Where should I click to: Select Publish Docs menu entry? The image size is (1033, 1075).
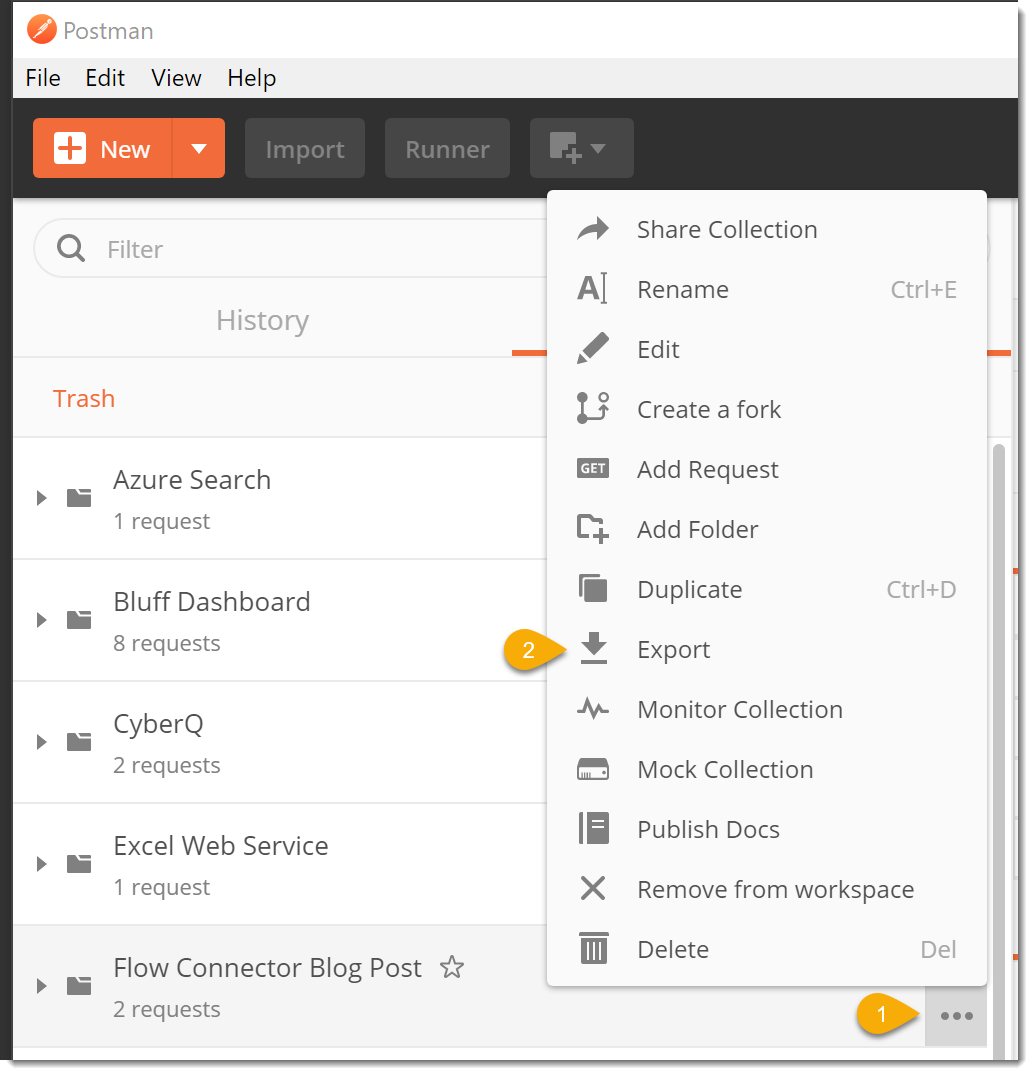pos(766,829)
